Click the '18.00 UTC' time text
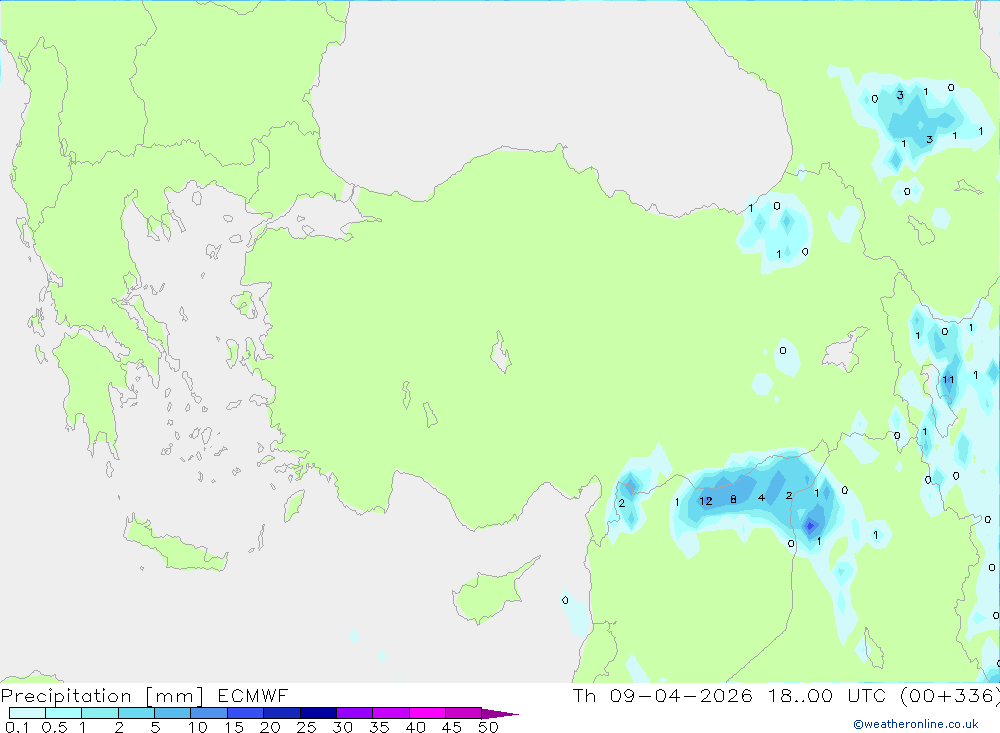 [x=827, y=696]
